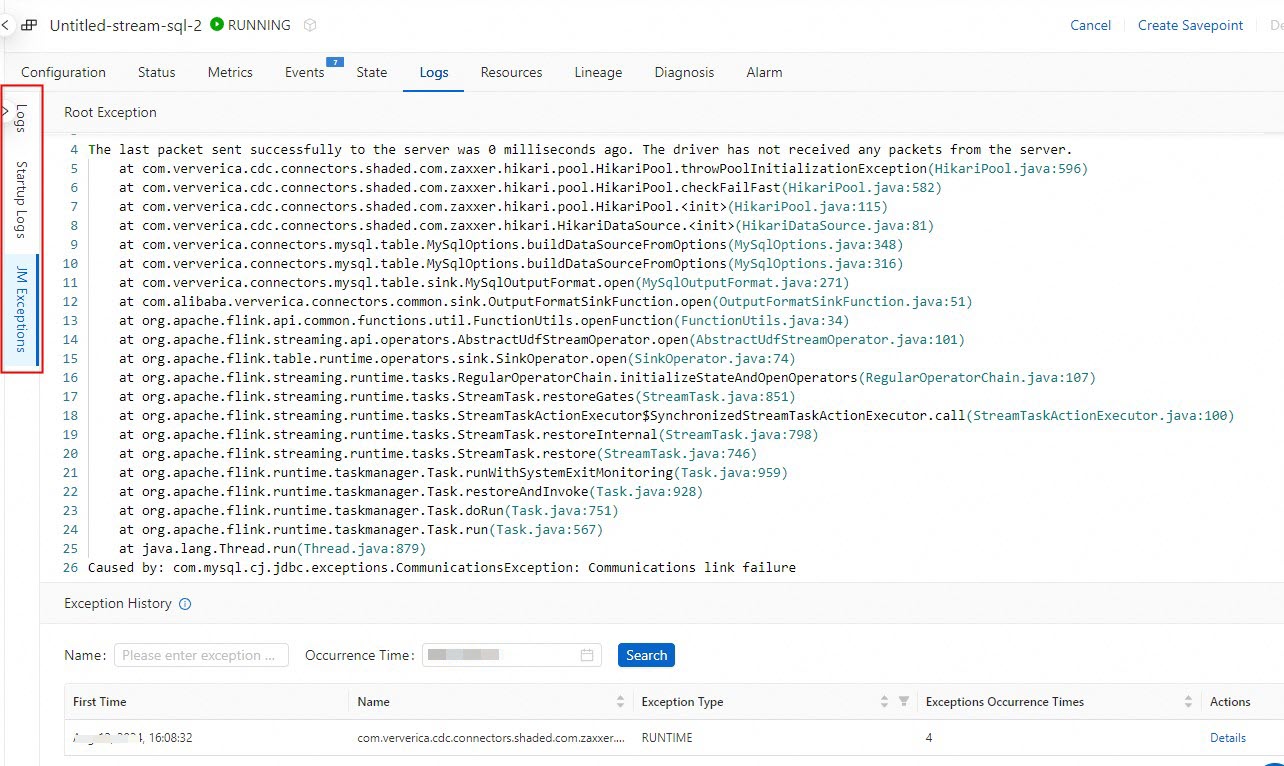Image resolution: width=1284 pixels, height=766 pixels.
Task: Click the StreamTask.java:851 reference
Action: (x=714, y=397)
